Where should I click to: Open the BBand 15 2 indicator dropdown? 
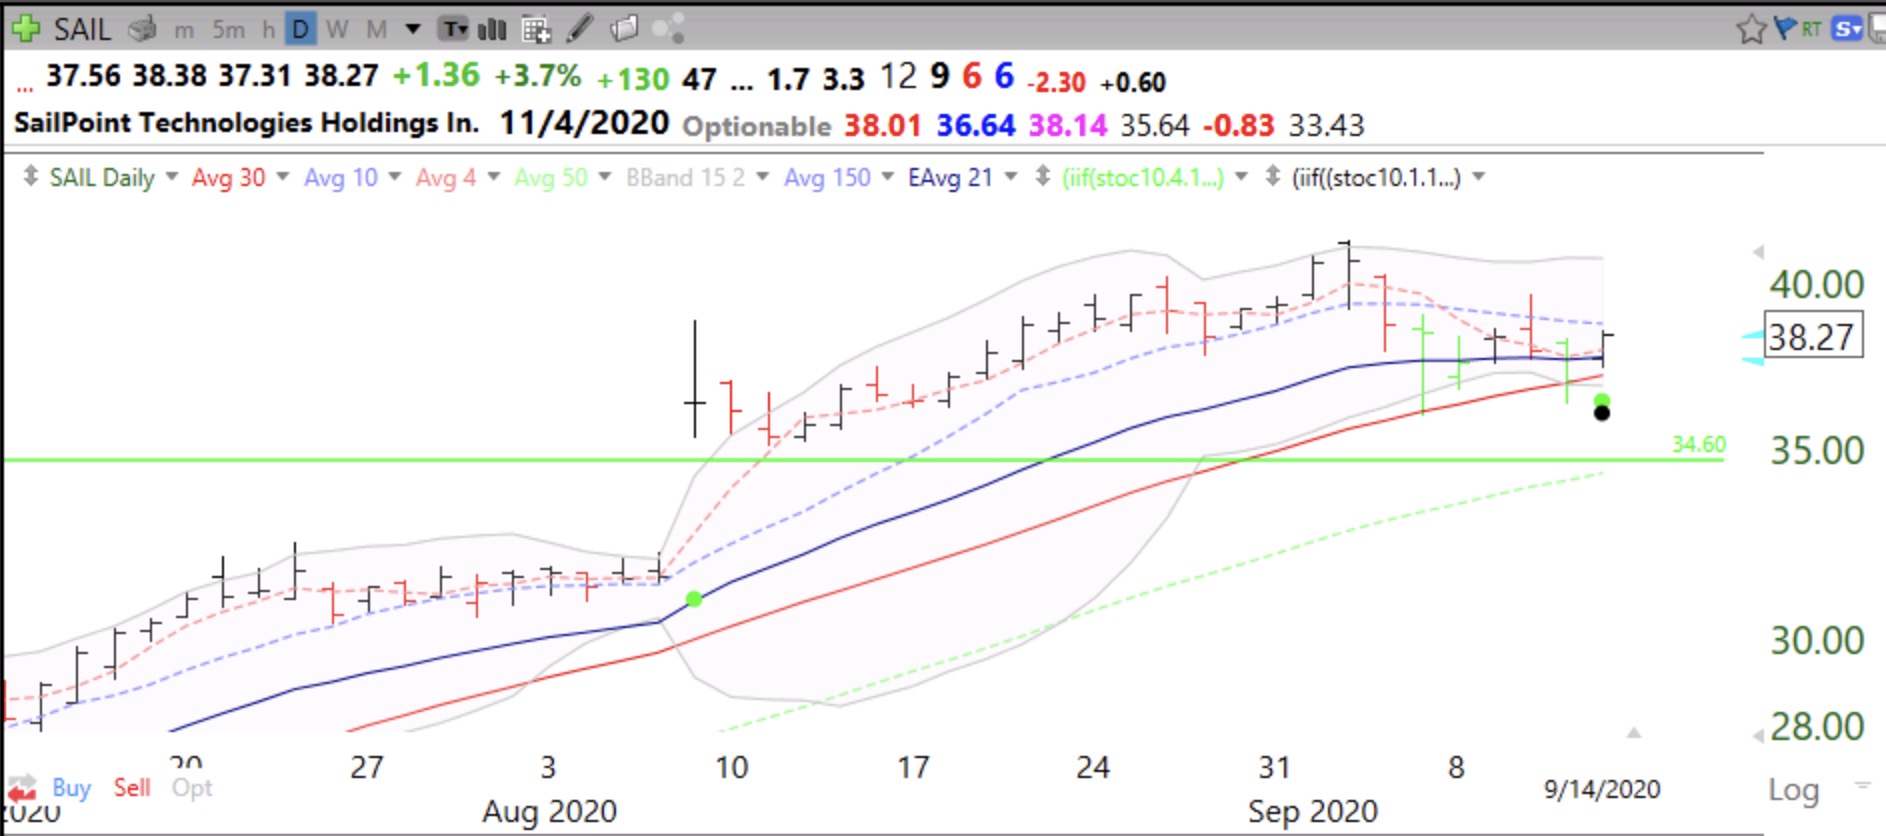point(763,177)
